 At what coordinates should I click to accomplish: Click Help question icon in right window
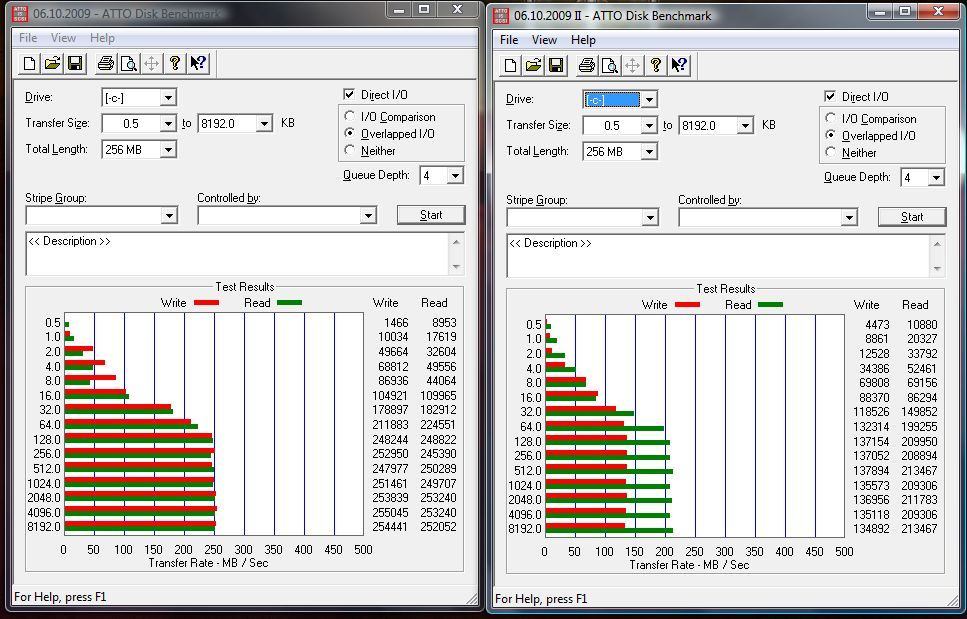click(x=656, y=65)
